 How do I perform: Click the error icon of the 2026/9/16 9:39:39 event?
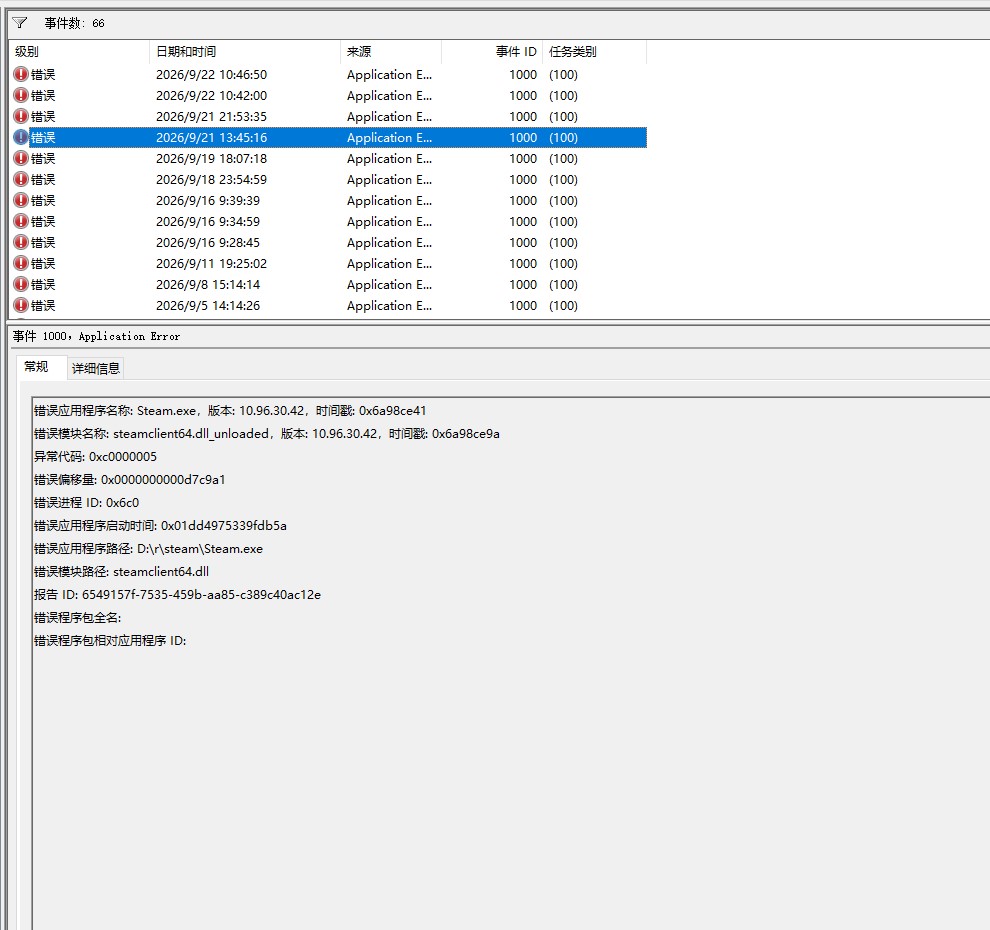tap(21, 200)
